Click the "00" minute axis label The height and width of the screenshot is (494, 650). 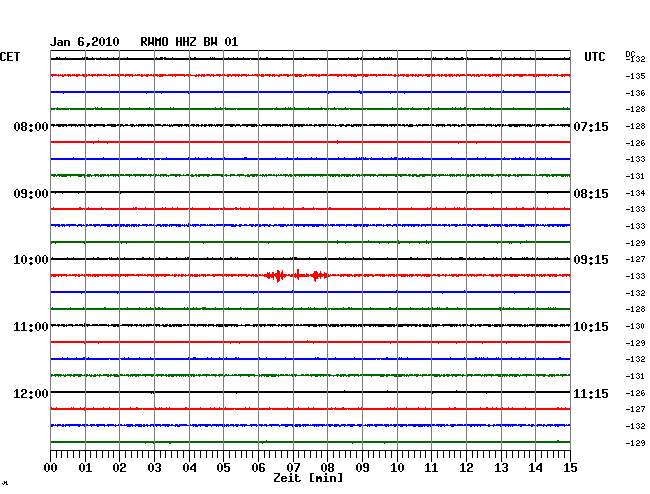tap(51, 468)
